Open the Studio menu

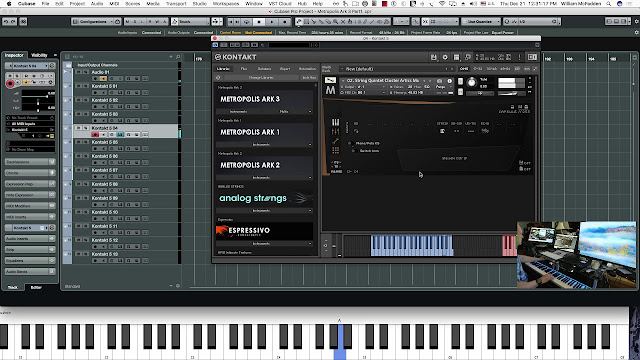click(200, 3)
